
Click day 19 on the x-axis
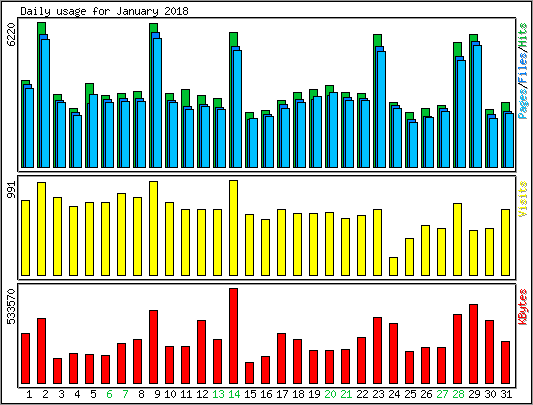(314, 394)
